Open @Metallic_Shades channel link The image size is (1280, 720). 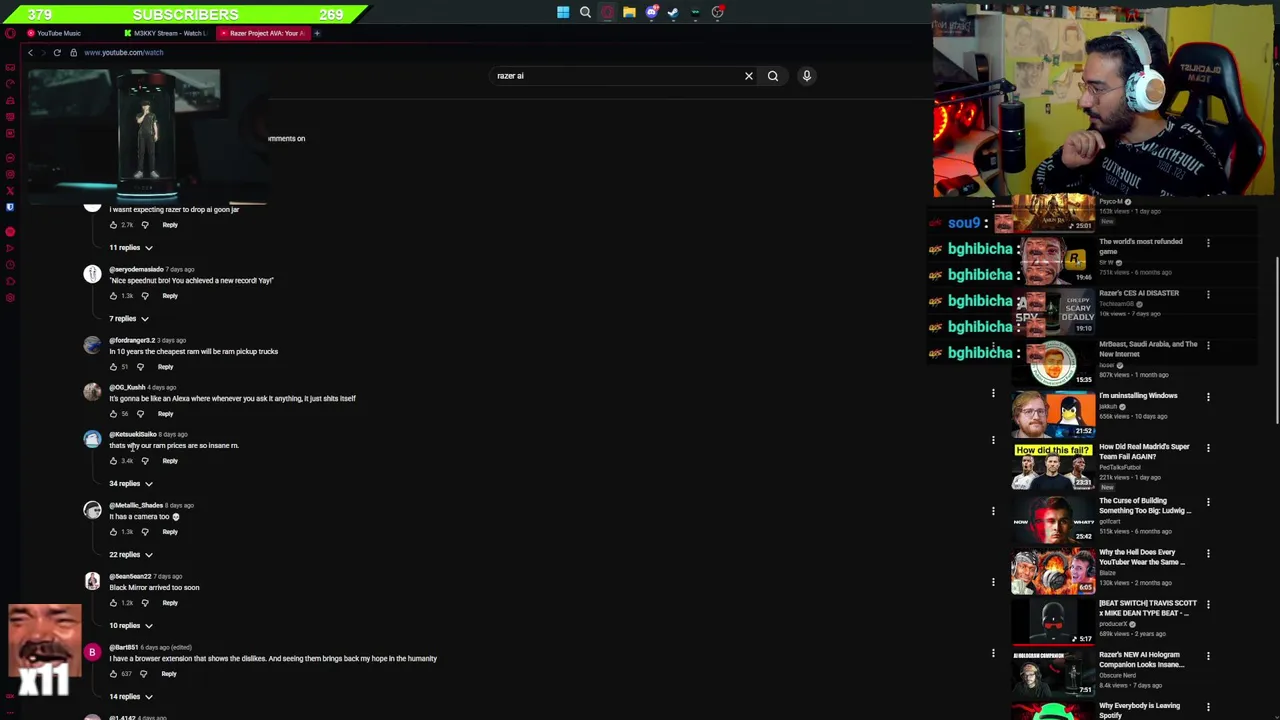[x=136, y=506]
